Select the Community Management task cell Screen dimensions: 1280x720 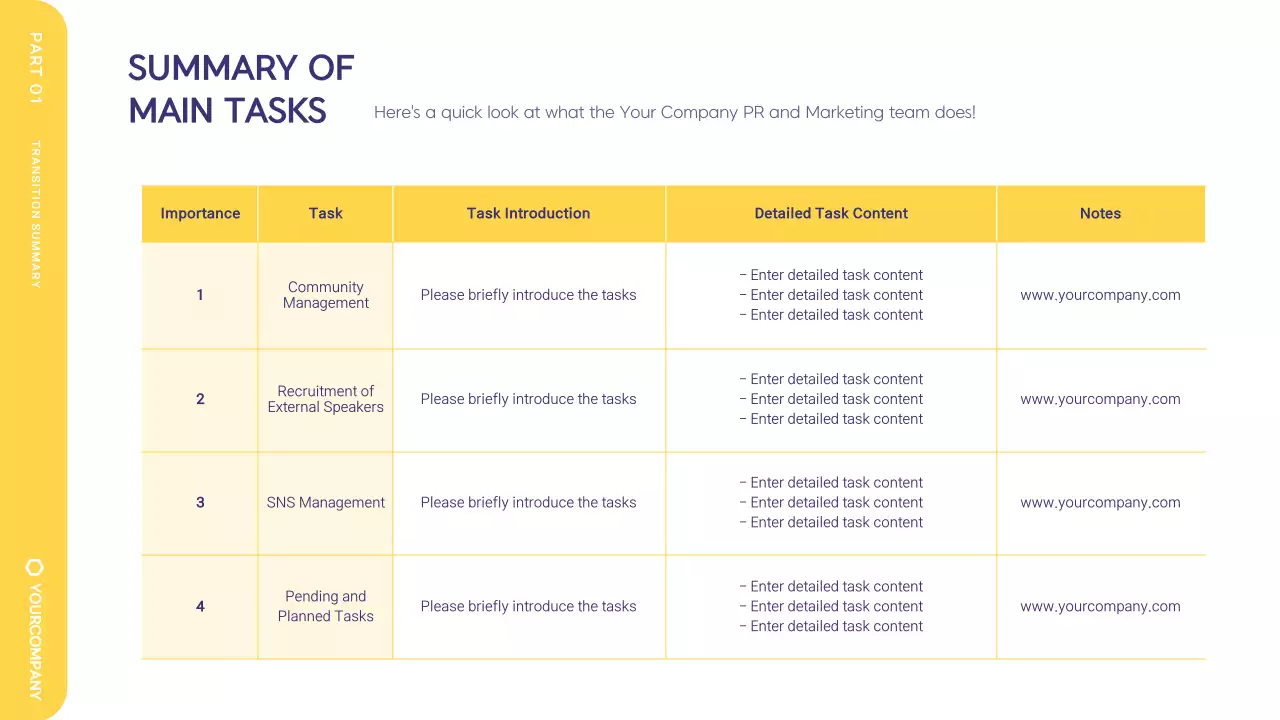pos(326,295)
